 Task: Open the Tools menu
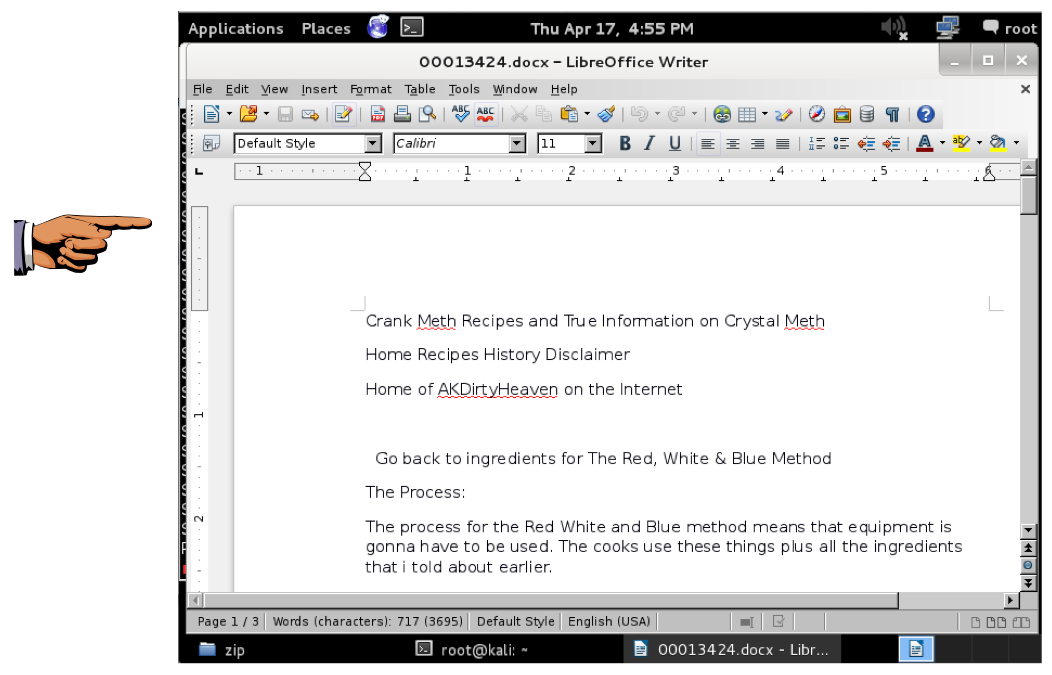coord(464,89)
